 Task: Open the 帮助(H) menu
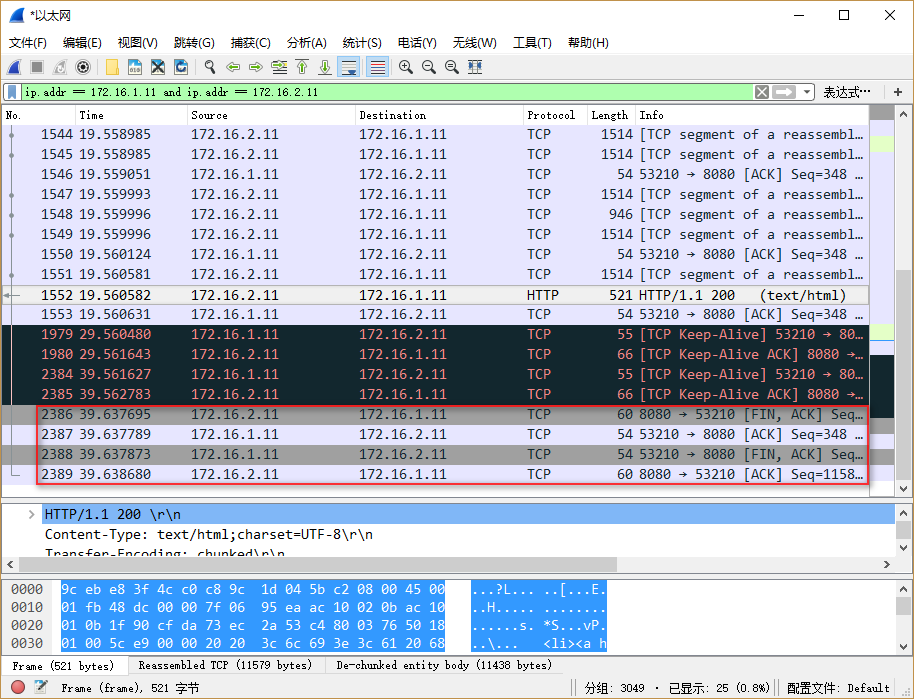pyautogui.click(x=588, y=43)
